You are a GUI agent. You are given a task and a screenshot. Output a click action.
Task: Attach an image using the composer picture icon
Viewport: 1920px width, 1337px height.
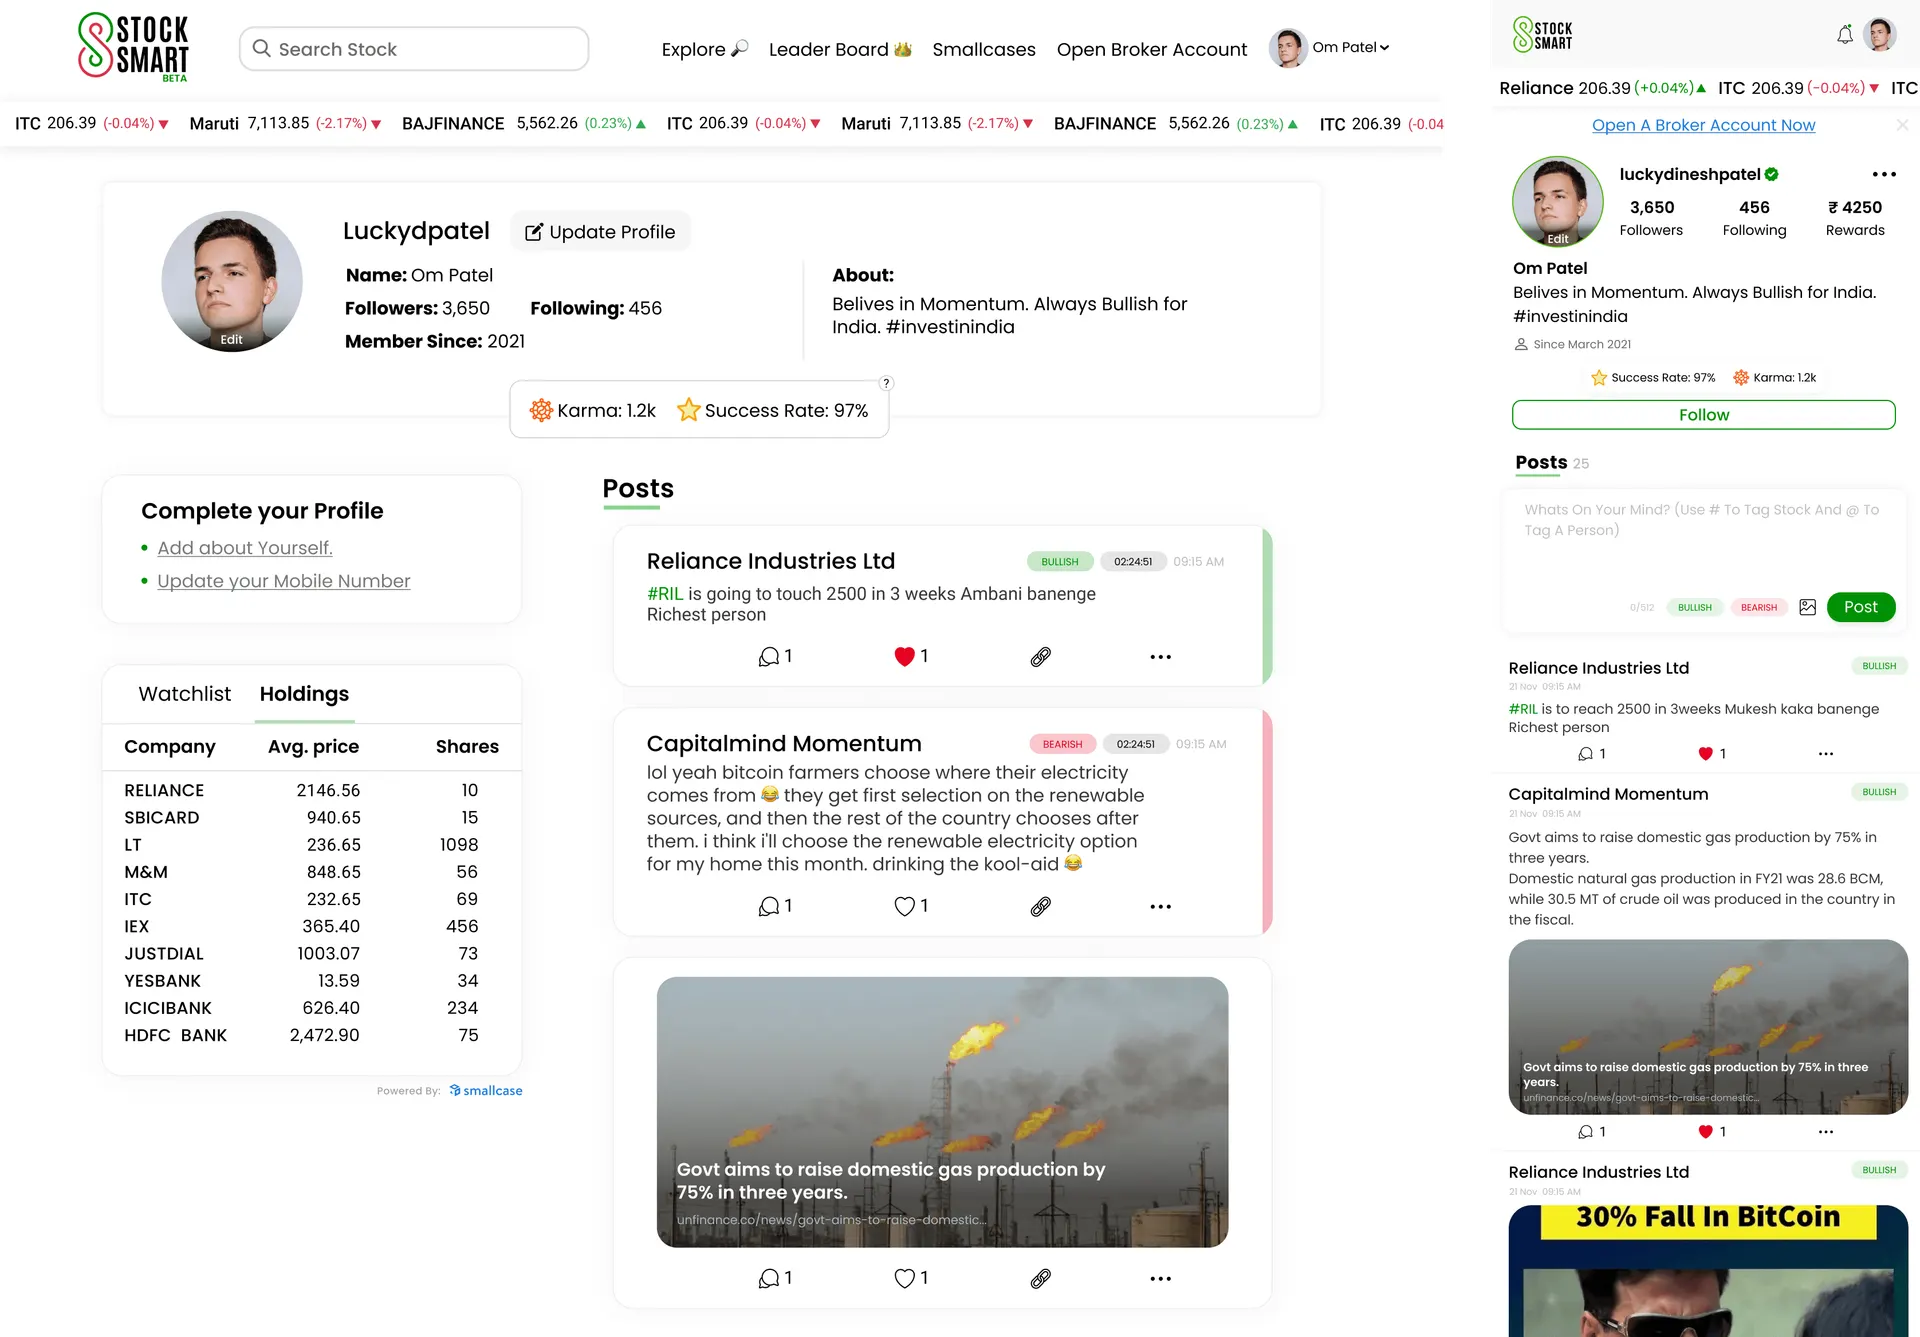tap(1807, 607)
